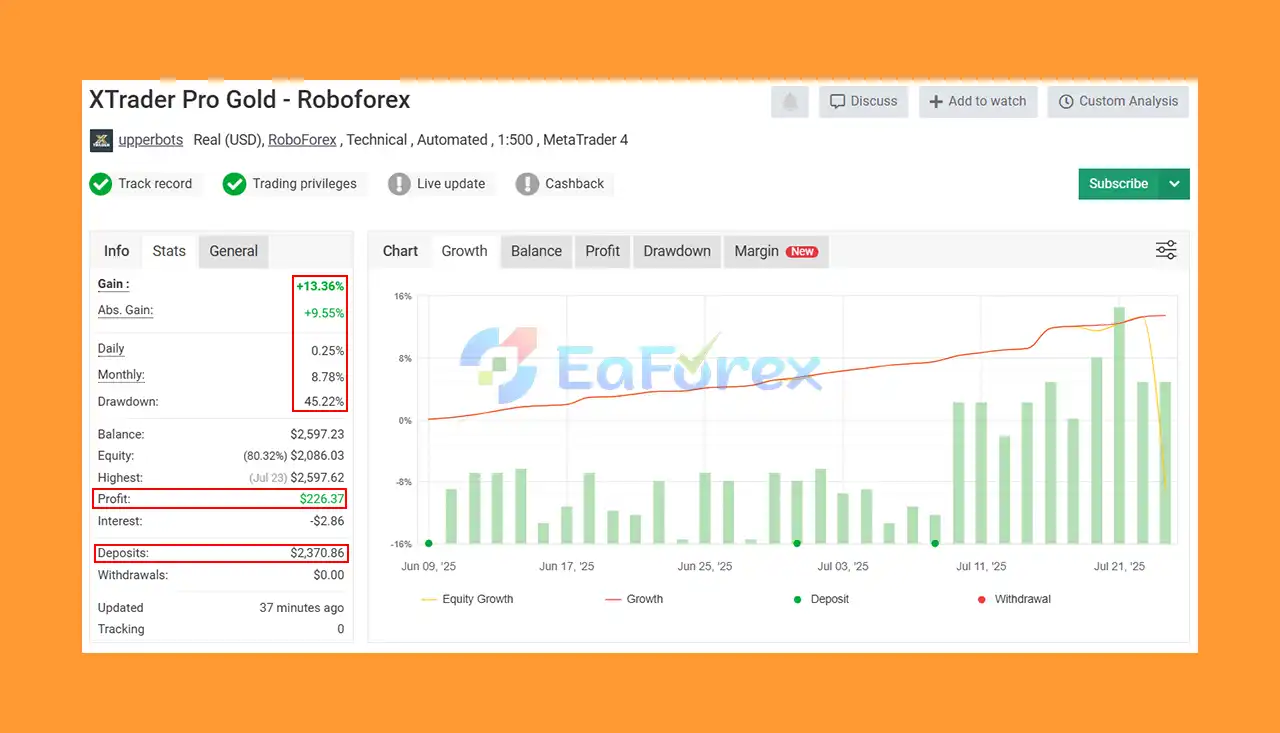This screenshot has height=733, width=1280.
Task: Toggle Equity Growth legend item
Action: (467, 599)
